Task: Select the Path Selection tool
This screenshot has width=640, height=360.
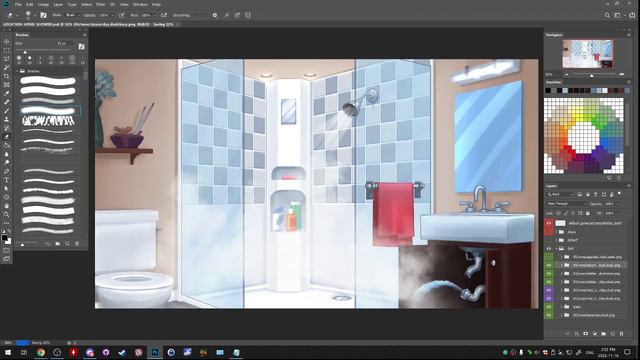Action: [x=7, y=188]
